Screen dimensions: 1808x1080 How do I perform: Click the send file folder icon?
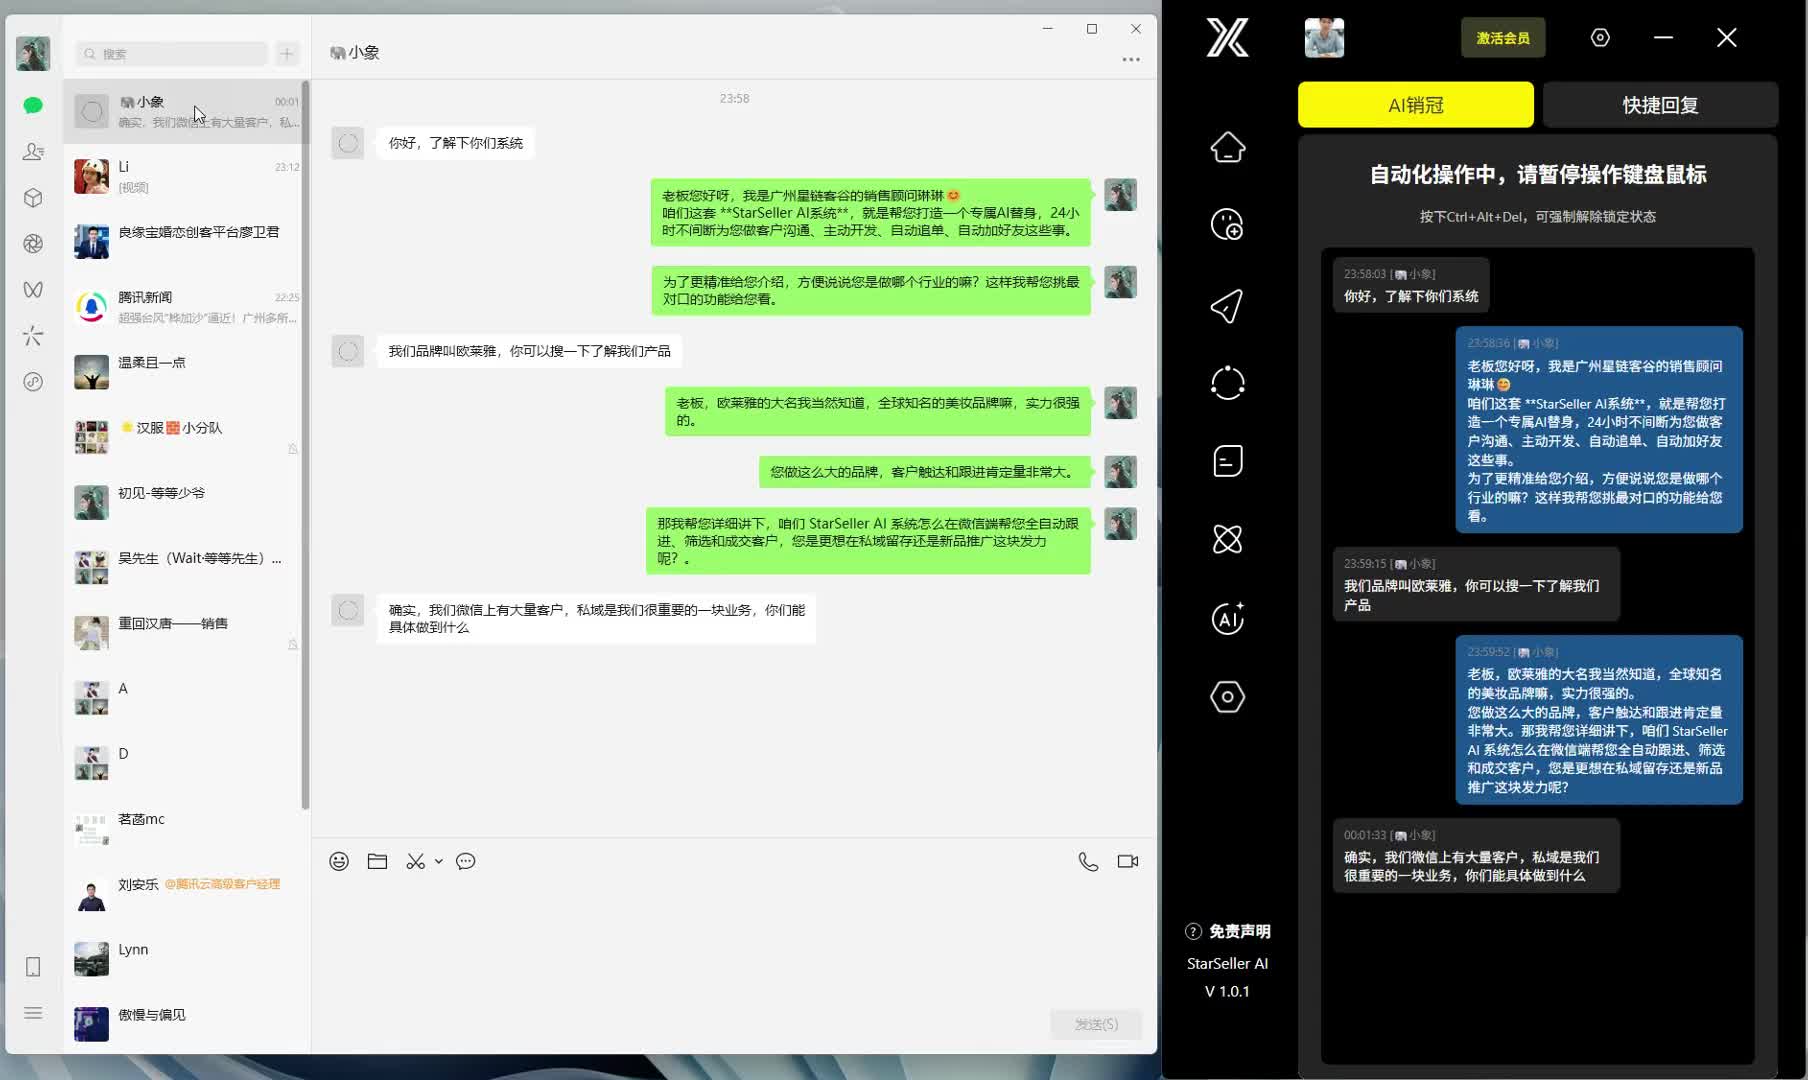[x=377, y=861]
